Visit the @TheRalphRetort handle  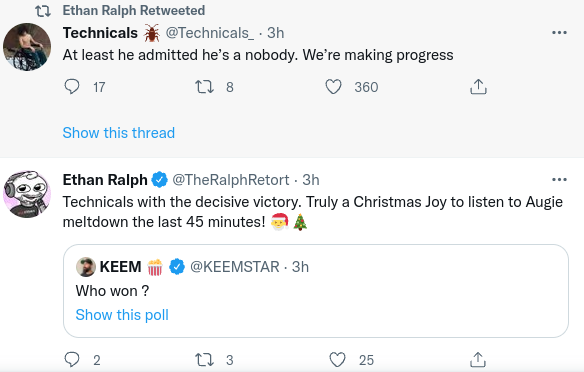pos(231,180)
